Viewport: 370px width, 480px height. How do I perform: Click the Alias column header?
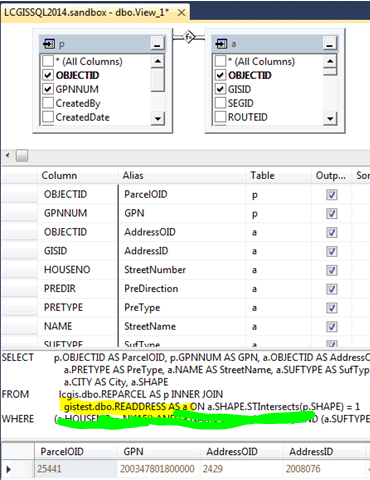coord(182,176)
